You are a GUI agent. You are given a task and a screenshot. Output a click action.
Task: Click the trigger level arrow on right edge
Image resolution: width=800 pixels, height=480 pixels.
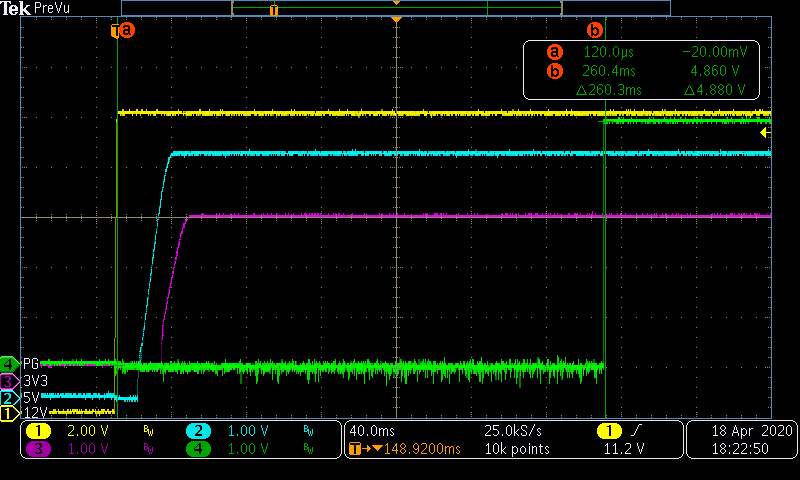[765, 132]
